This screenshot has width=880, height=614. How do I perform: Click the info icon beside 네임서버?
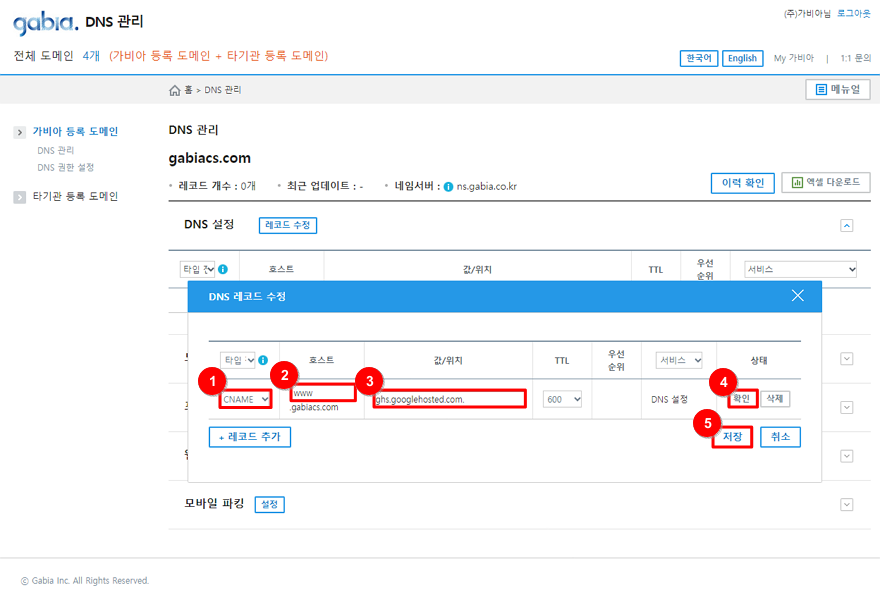(x=448, y=187)
